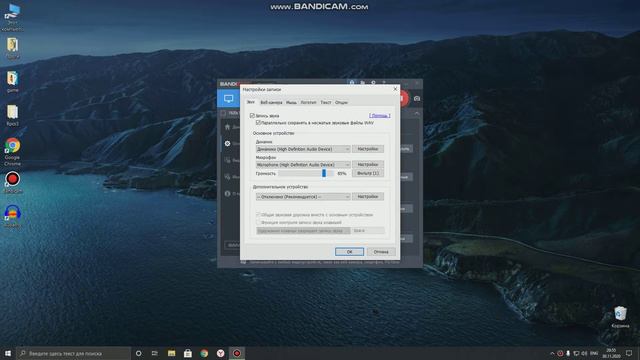Open the Google Chrome desktop shortcut
The image size is (640, 360).
point(12,151)
